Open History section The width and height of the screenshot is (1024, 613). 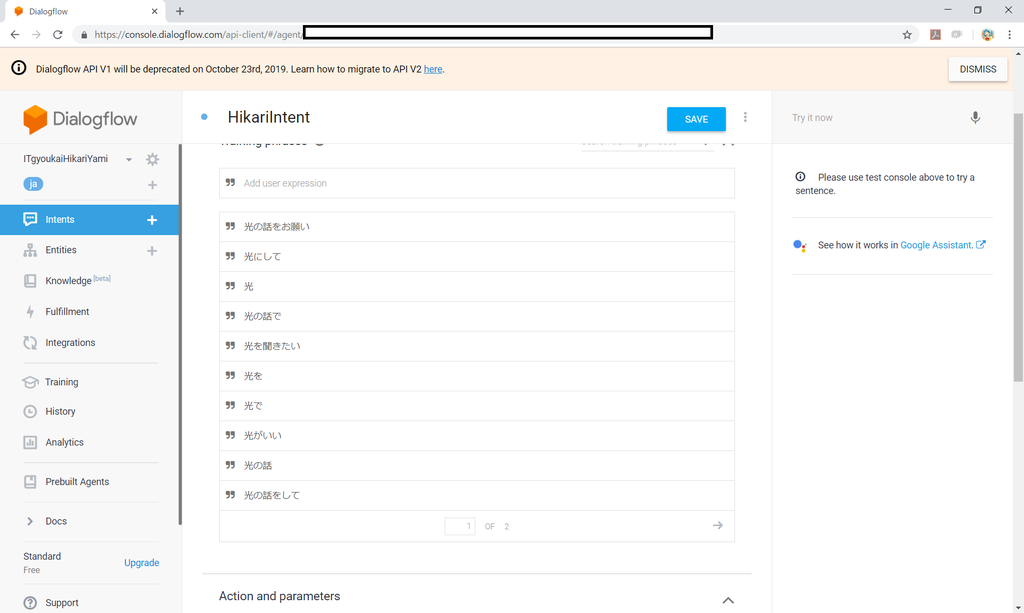pyautogui.click(x=60, y=411)
